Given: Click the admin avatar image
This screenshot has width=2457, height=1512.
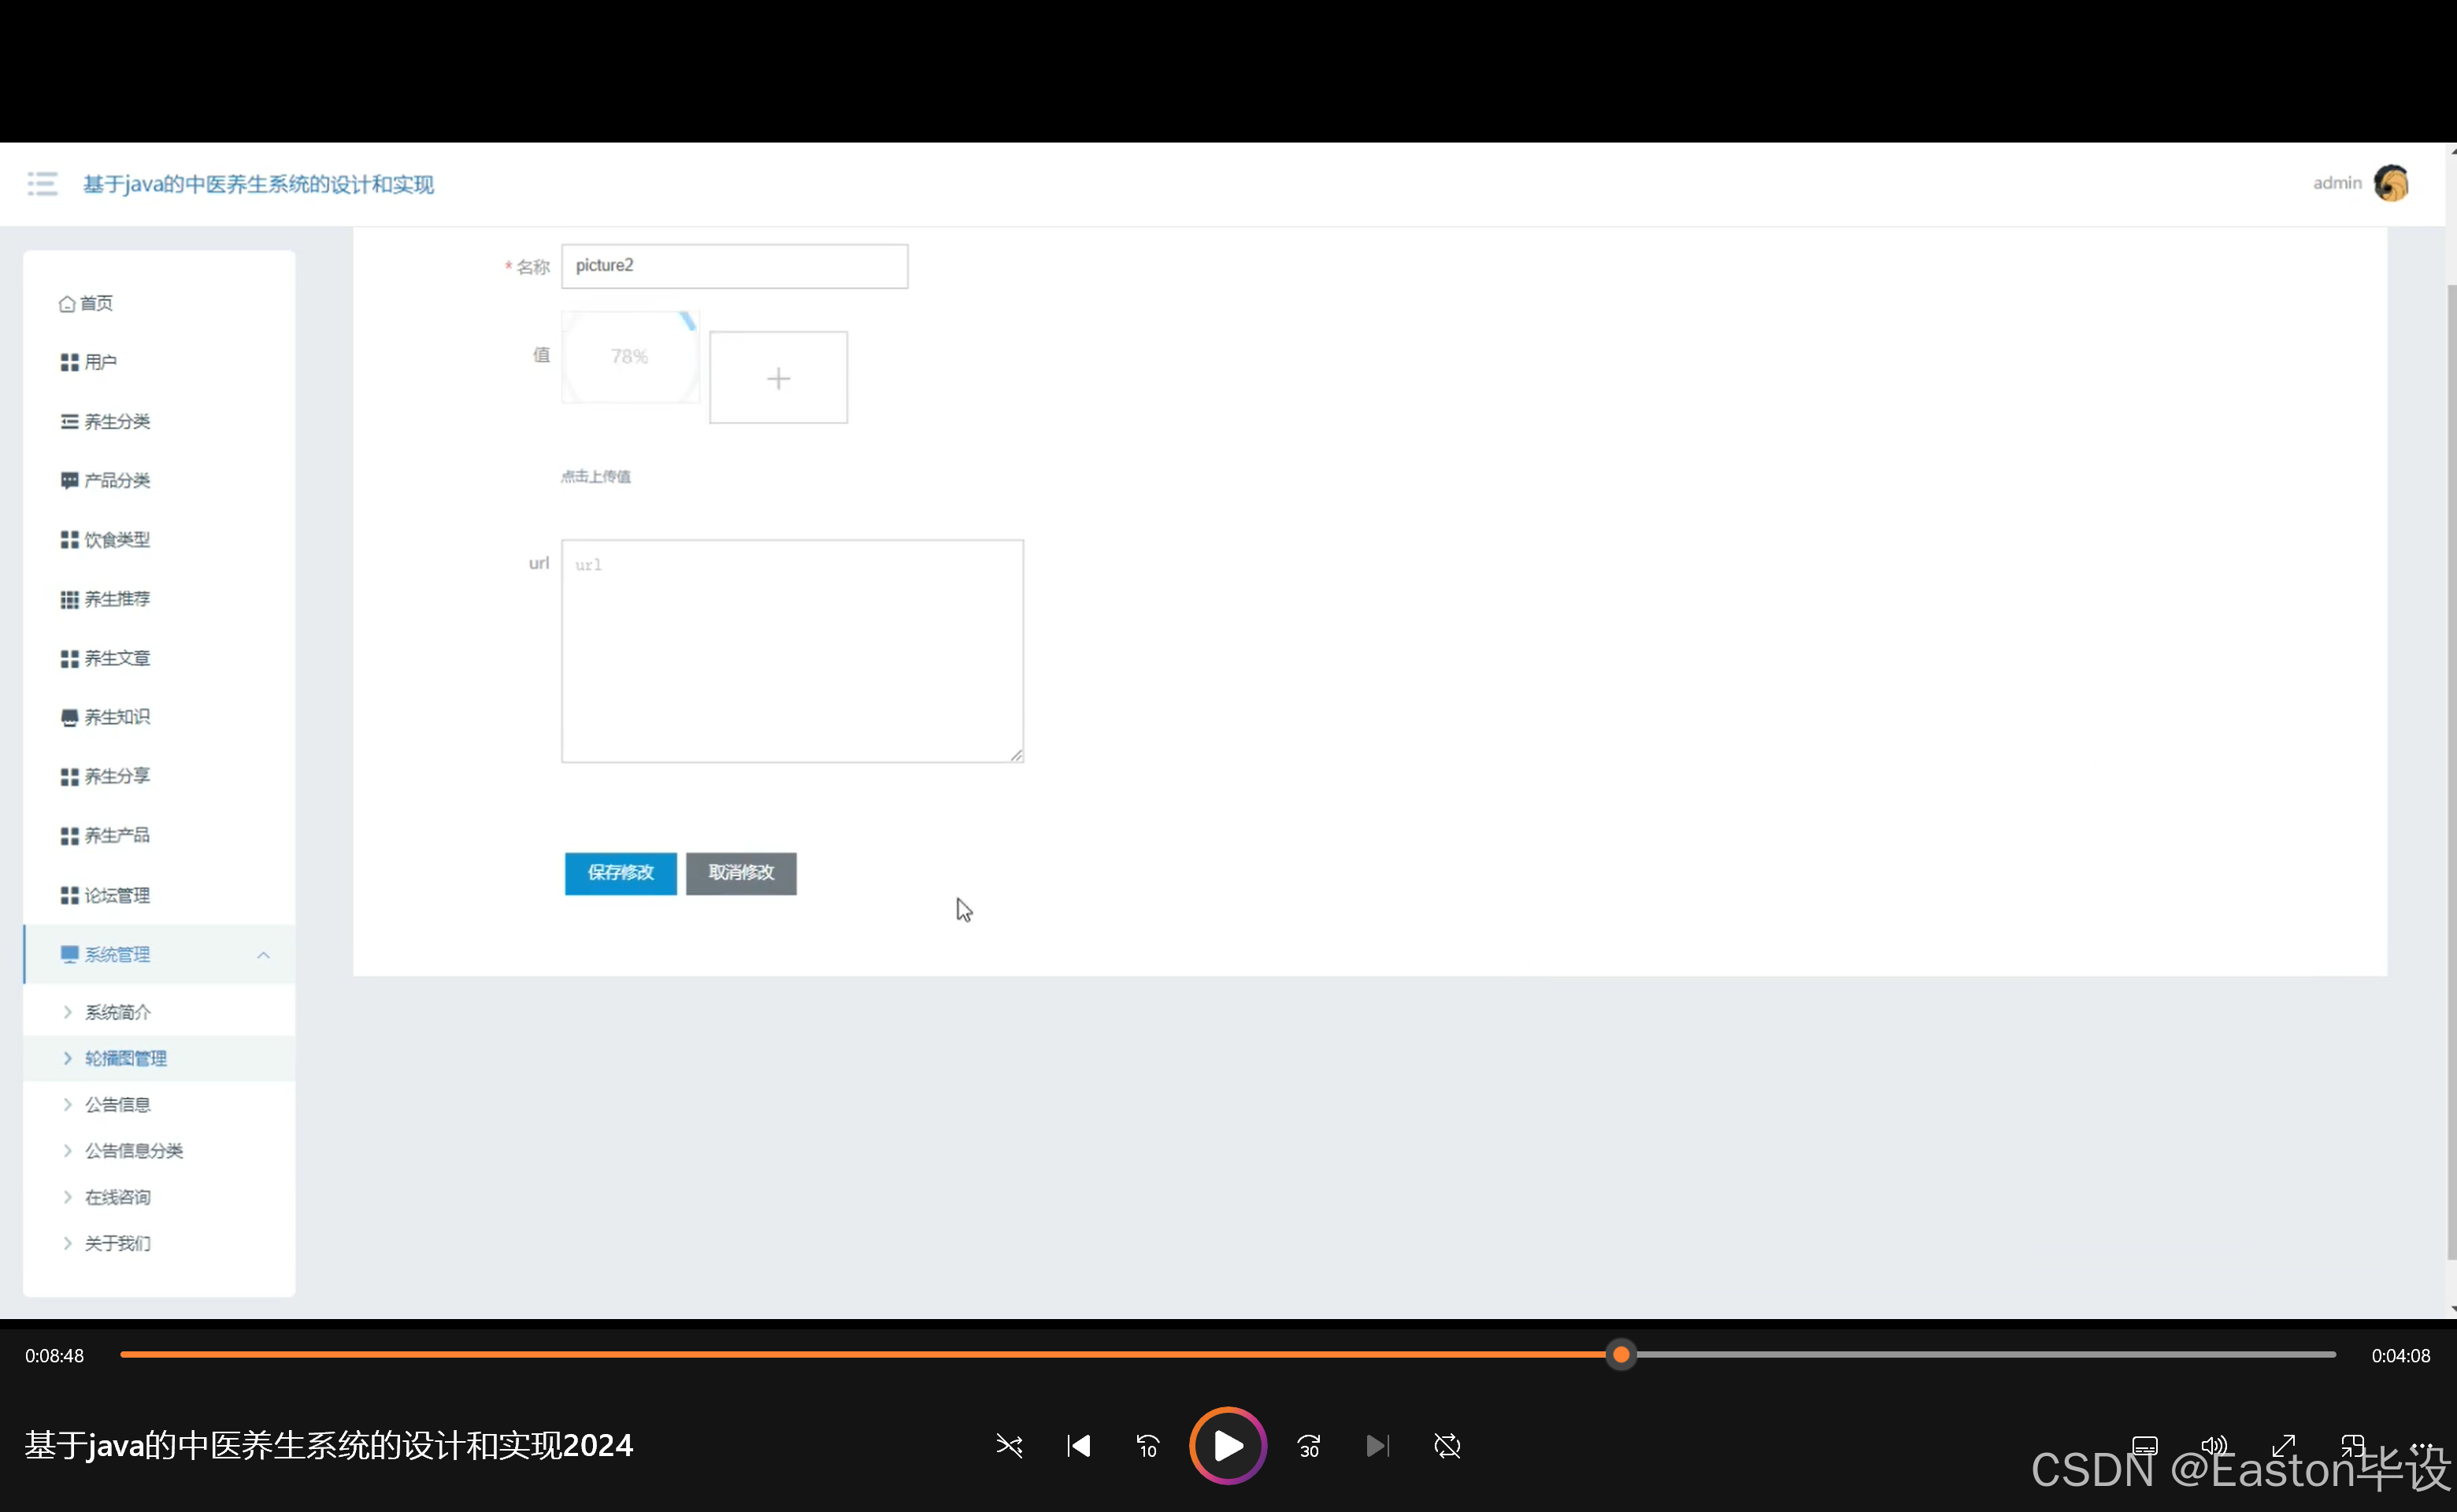Looking at the screenshot, I should [x=2391, y=183].
